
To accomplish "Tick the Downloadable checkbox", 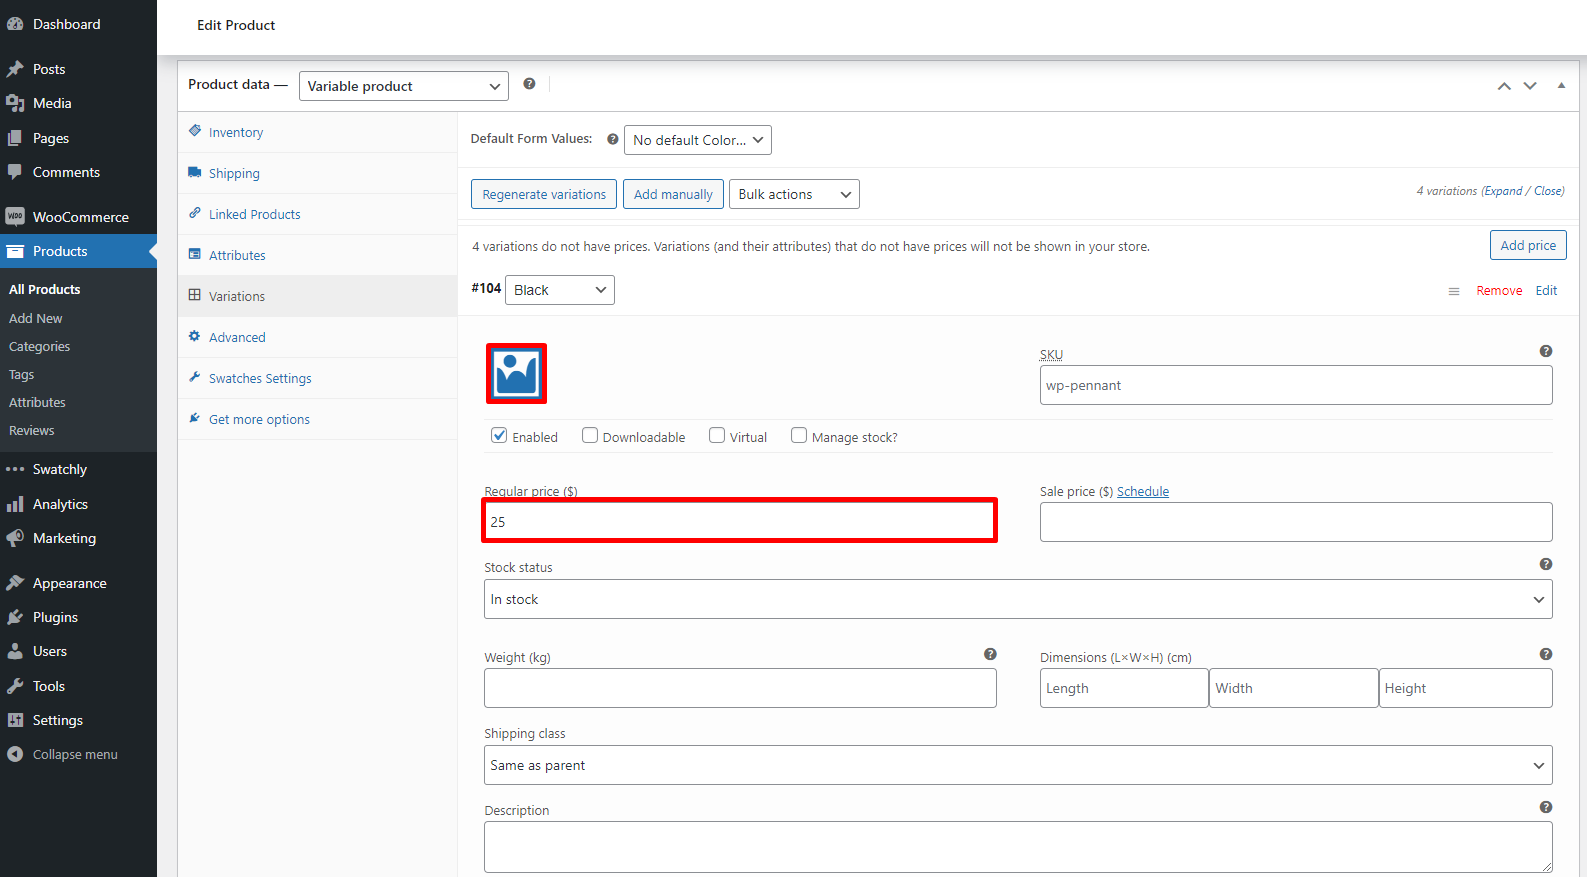I will (x=590, y=436).
